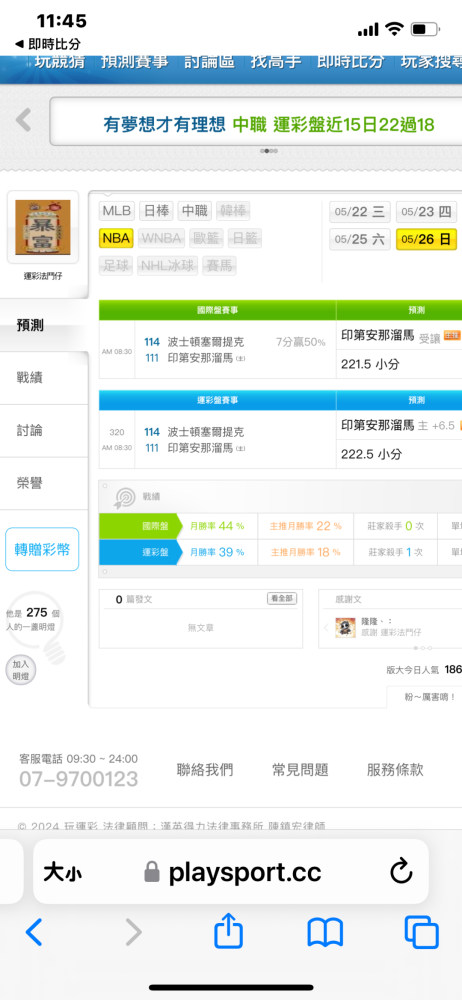Screen dimensions: 462x1000
Task: Tap the thank-you post avatar thumbnail
Action: pos(345,627)
